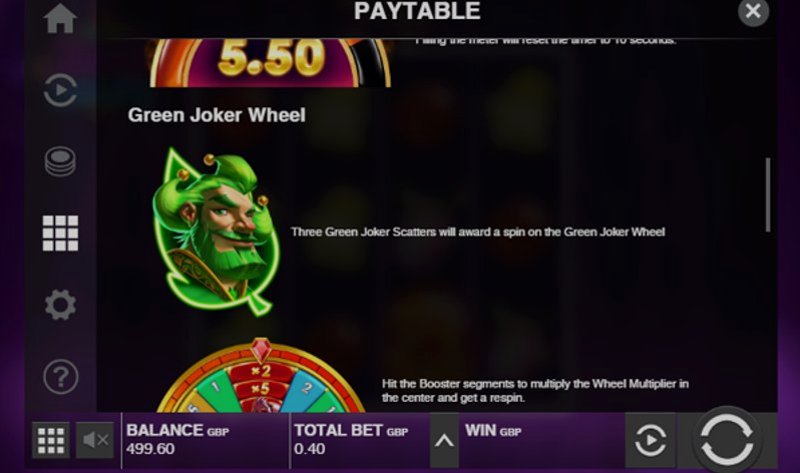Spin the reels with the round button
The width and height of the screenshot is (800, 473).
(x=727, y=439)
